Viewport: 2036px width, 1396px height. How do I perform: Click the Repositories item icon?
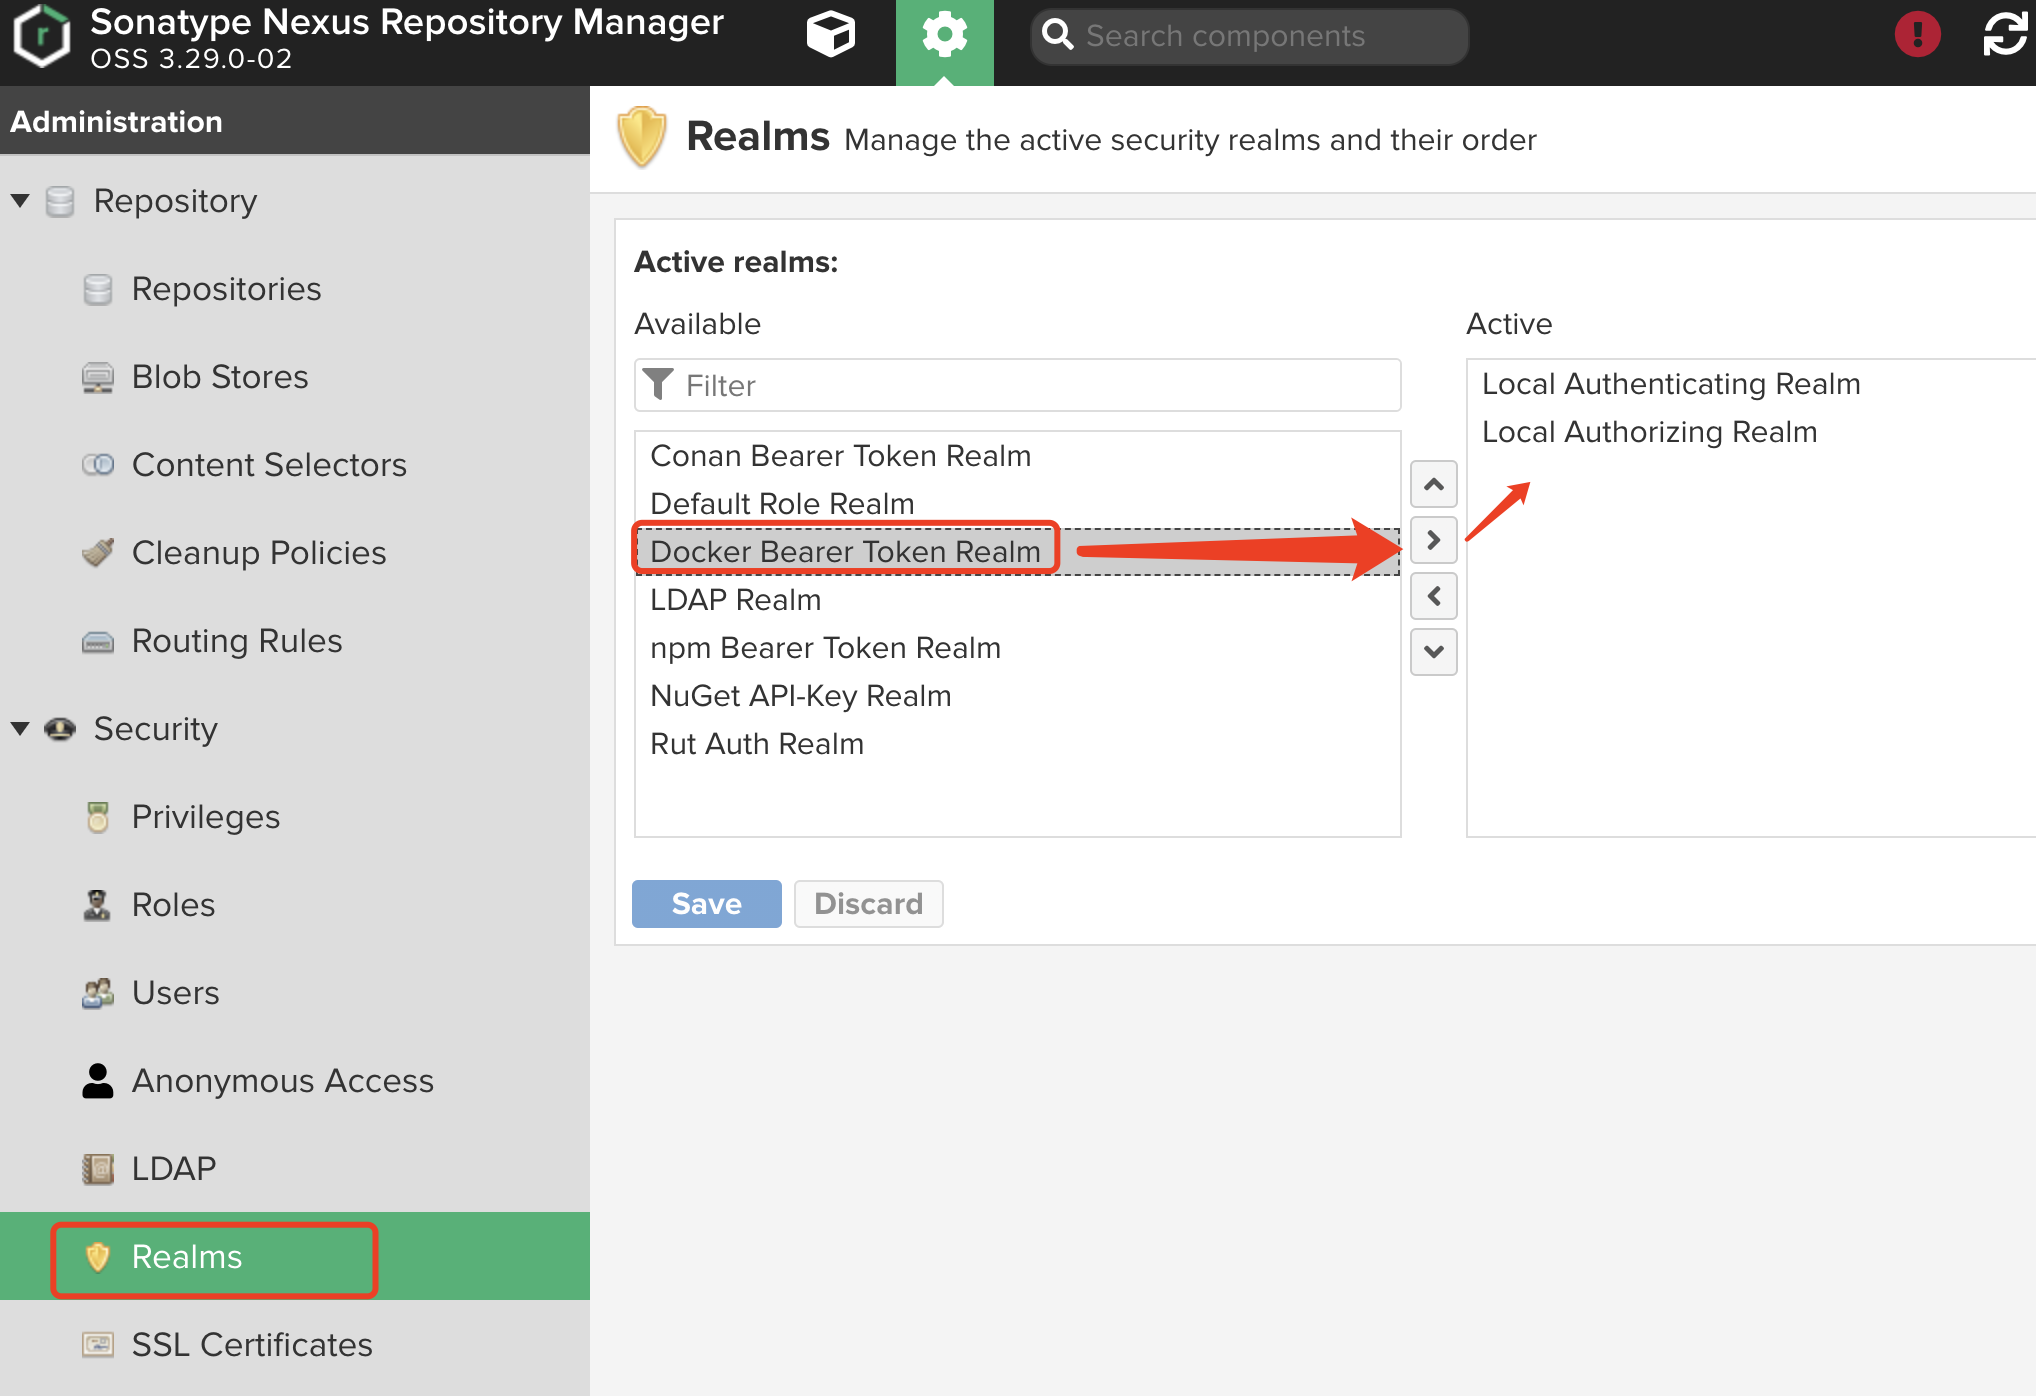(x=98, y=289)
